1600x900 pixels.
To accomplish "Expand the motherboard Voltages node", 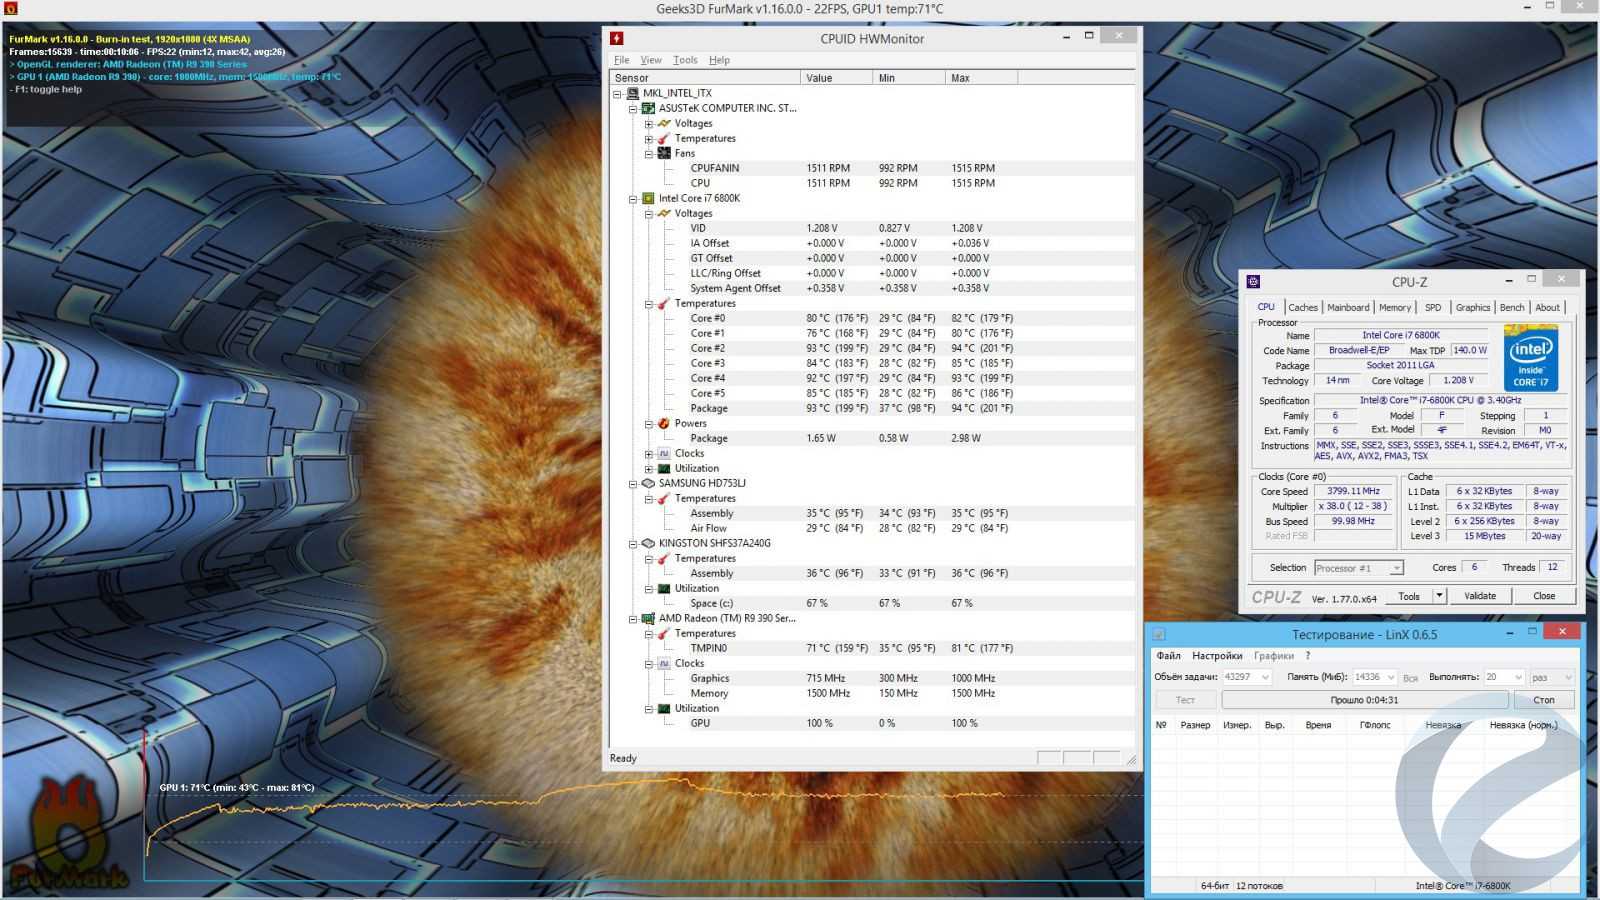I will click(648, 124).
